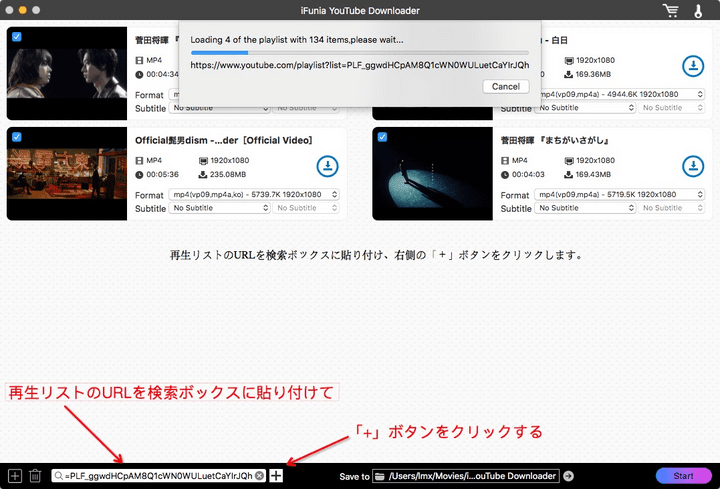Viewport: 720px width, 489px height.
Task: Open second Subtitle dropdown for Official髭男dism video
Action: (x=306, y=208)
